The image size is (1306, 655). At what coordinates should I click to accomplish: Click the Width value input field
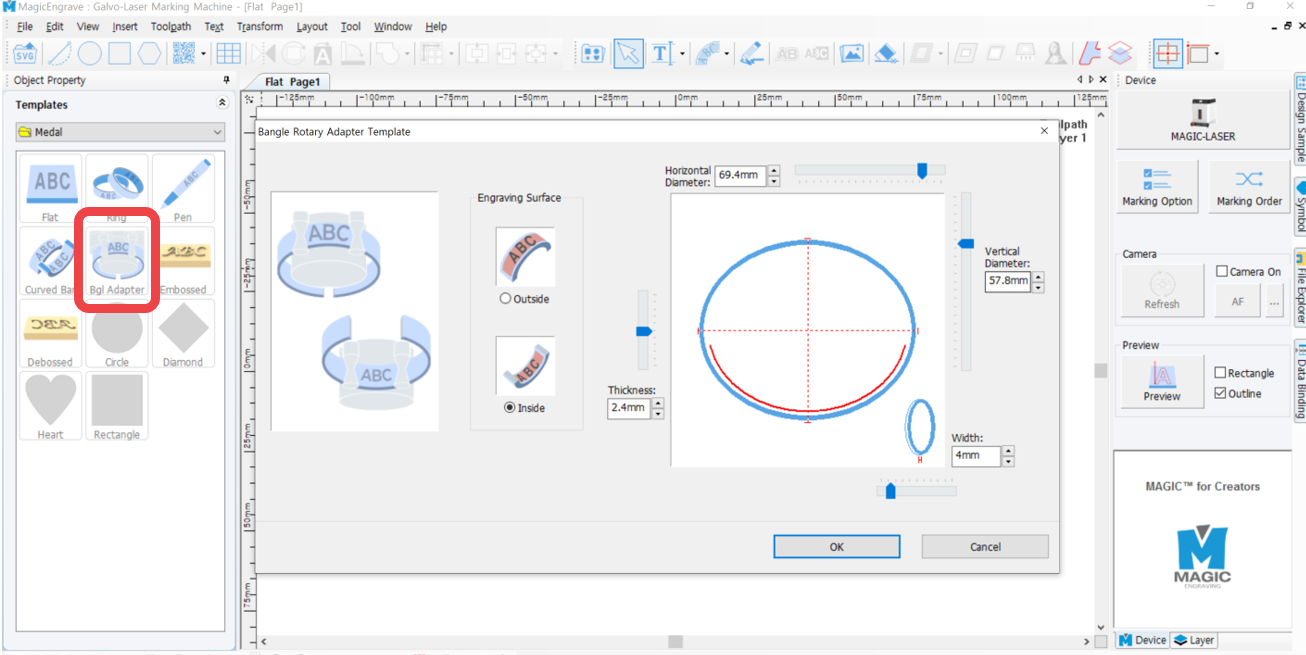976,455
